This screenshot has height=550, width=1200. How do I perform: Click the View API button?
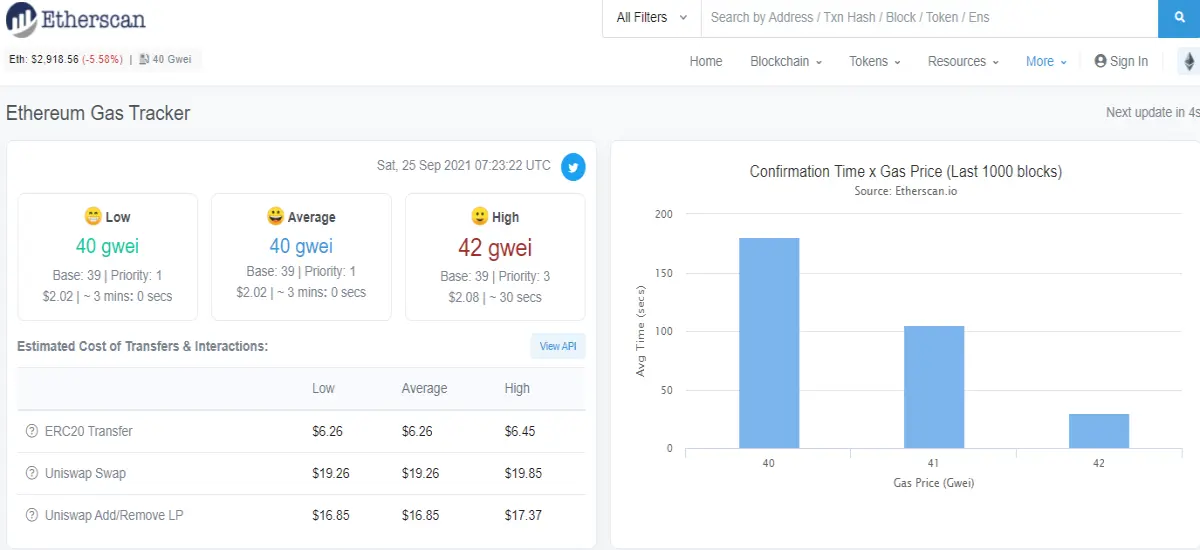coord(558,346)
